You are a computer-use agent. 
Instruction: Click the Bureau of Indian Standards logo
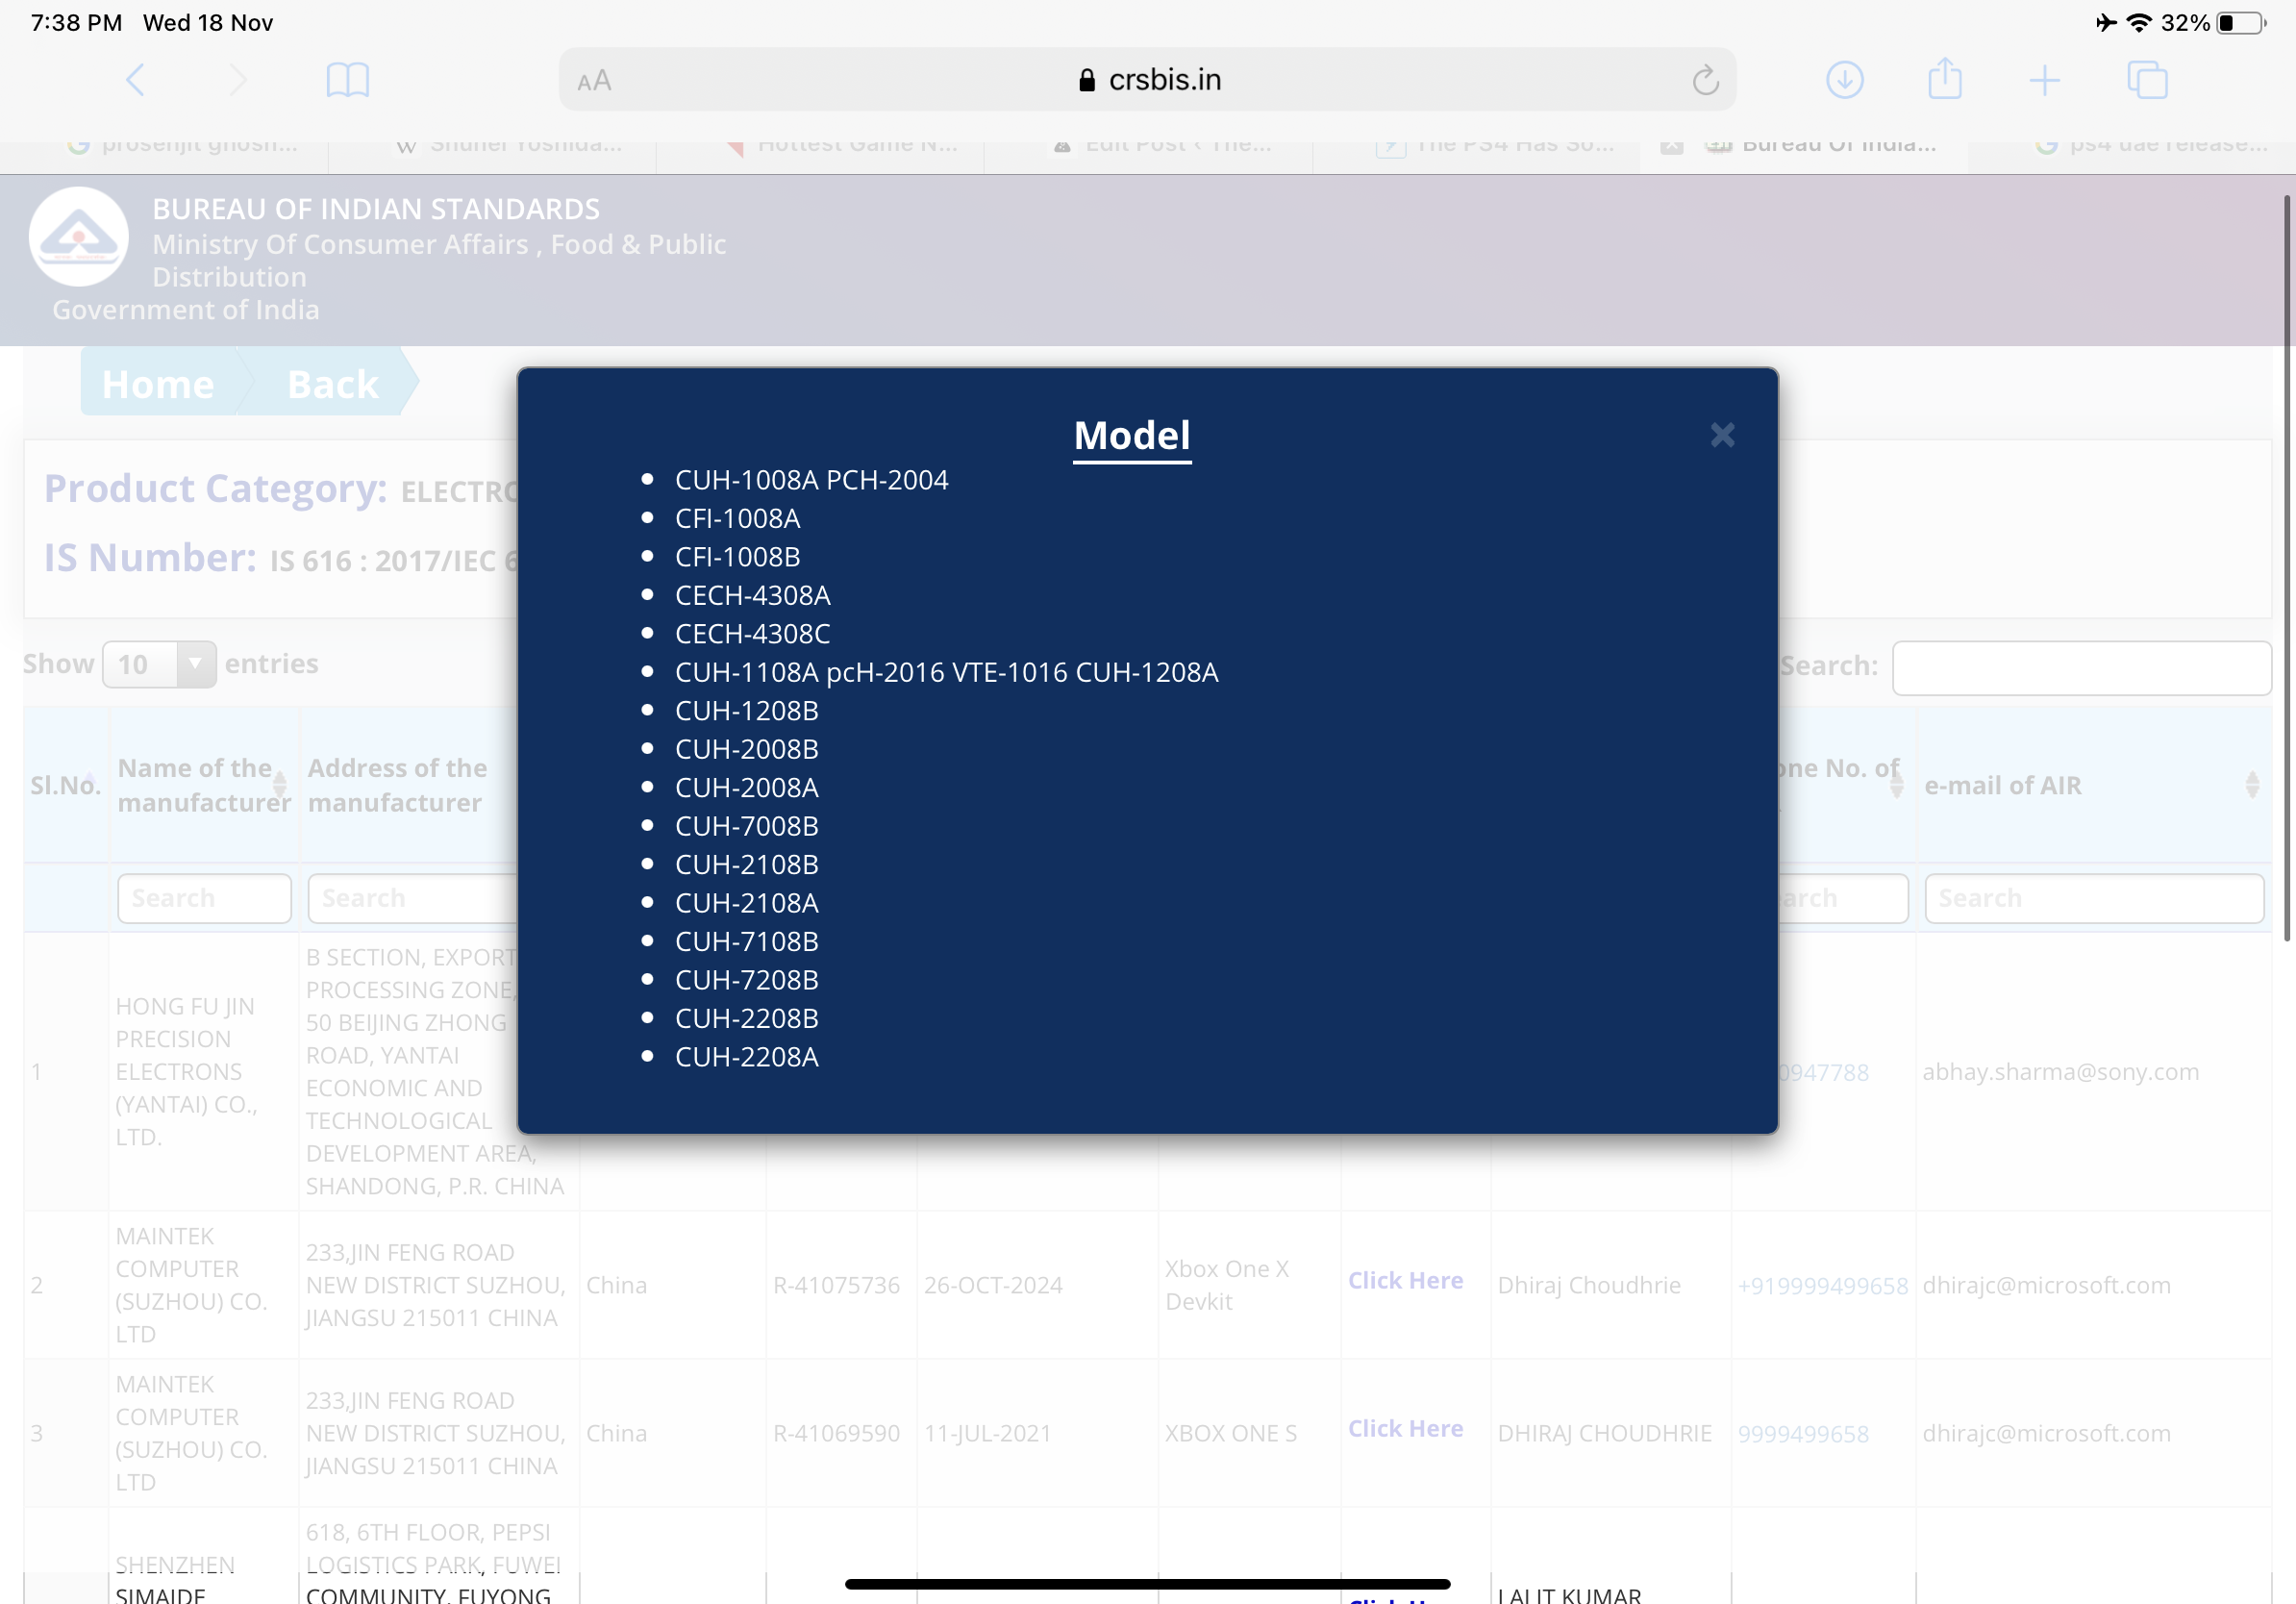(79, 237)
